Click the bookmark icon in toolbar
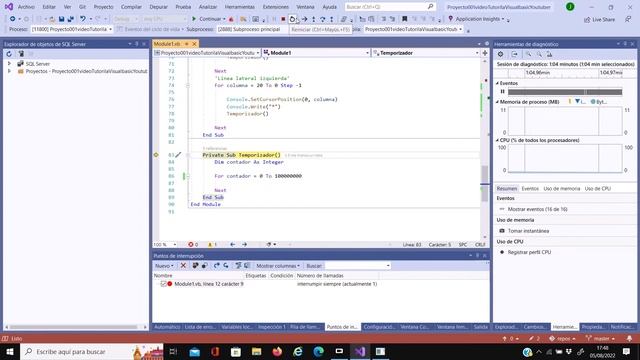 click(404, 19)
